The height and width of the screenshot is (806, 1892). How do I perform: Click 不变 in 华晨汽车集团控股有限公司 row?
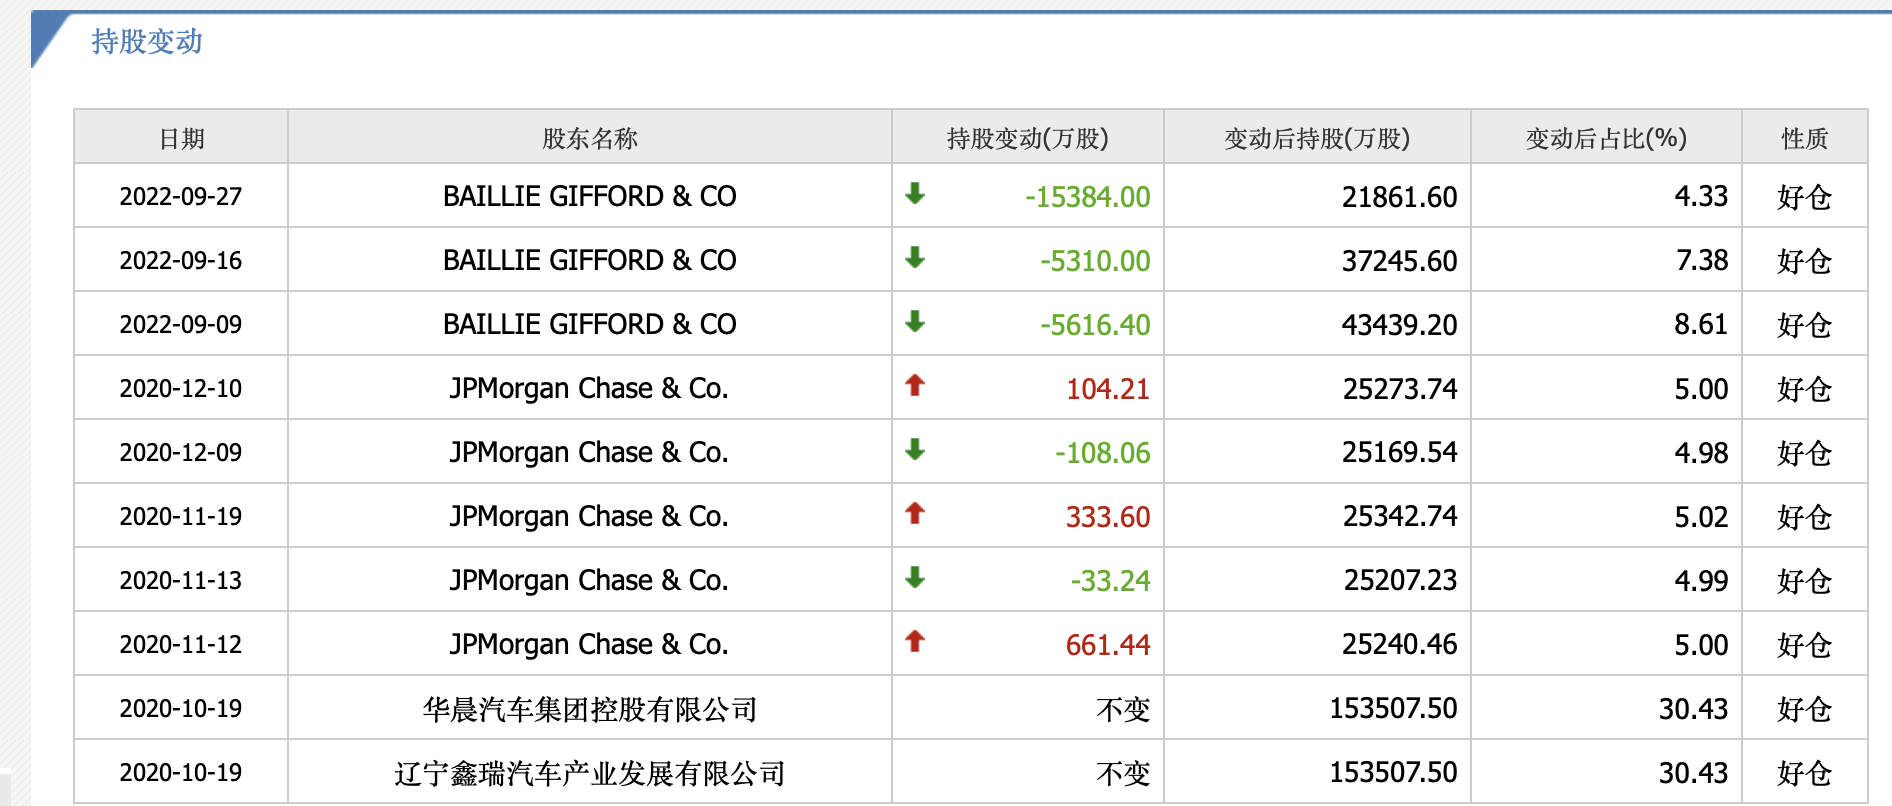pyautogui.click(x=1123, y=709)
